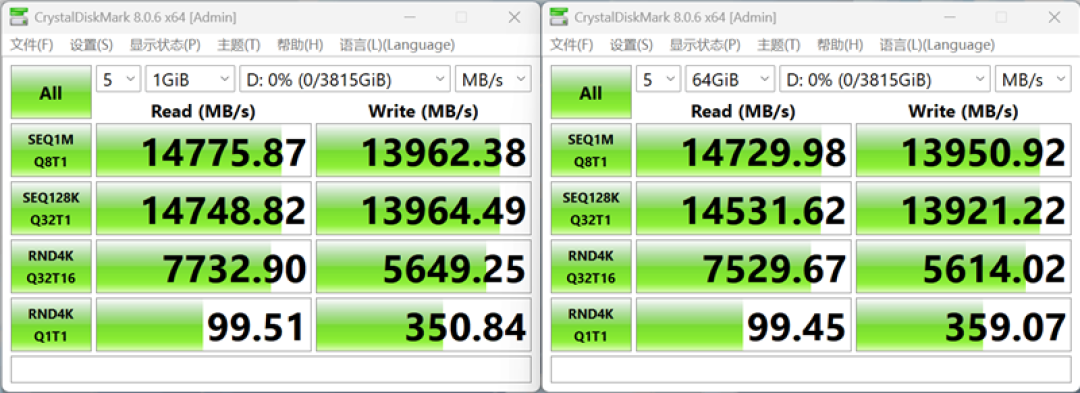
Task: Click write result 13950.92 in right window
Action: tap(964, 150)
